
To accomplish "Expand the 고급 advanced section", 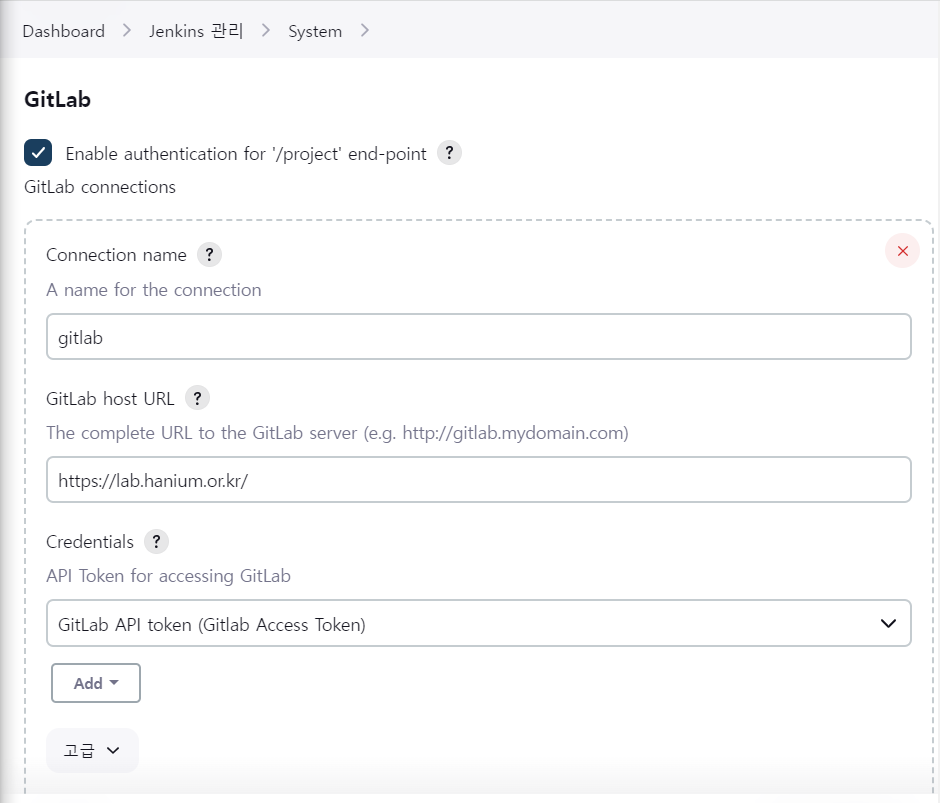I will pyautogui.click(x=92, y=750).
